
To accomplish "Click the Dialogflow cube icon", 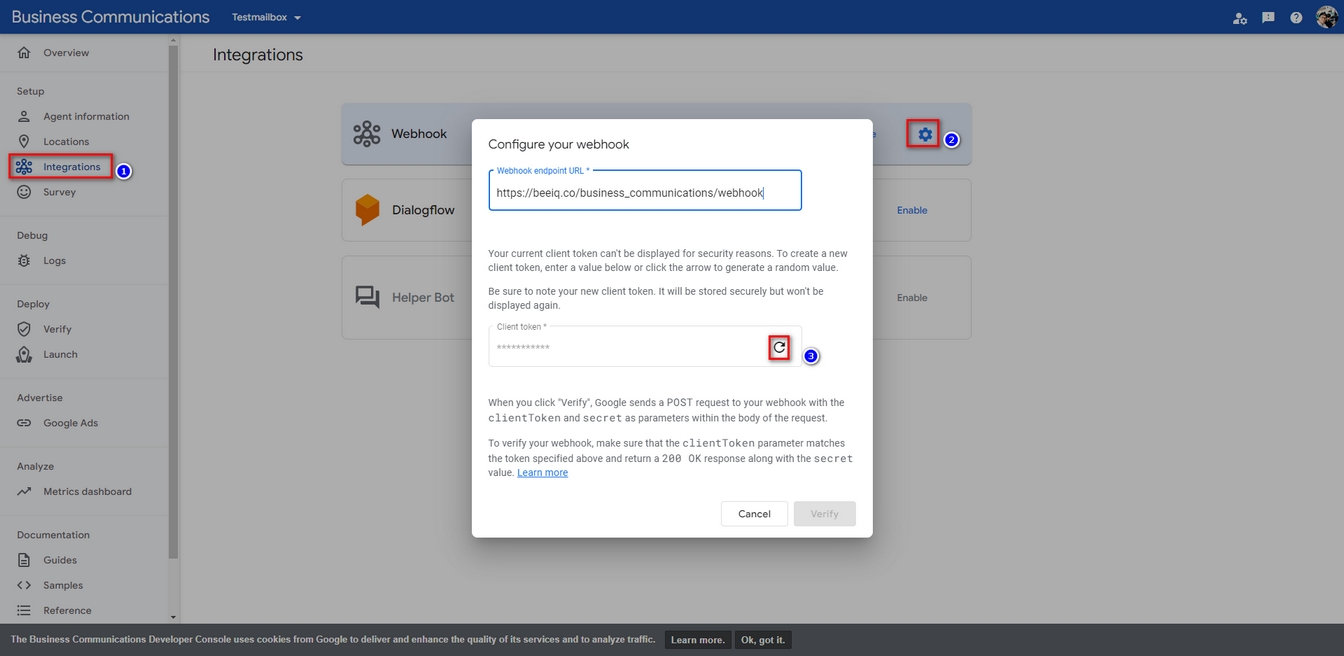I will pyautogui.click(x=367, y=210).
